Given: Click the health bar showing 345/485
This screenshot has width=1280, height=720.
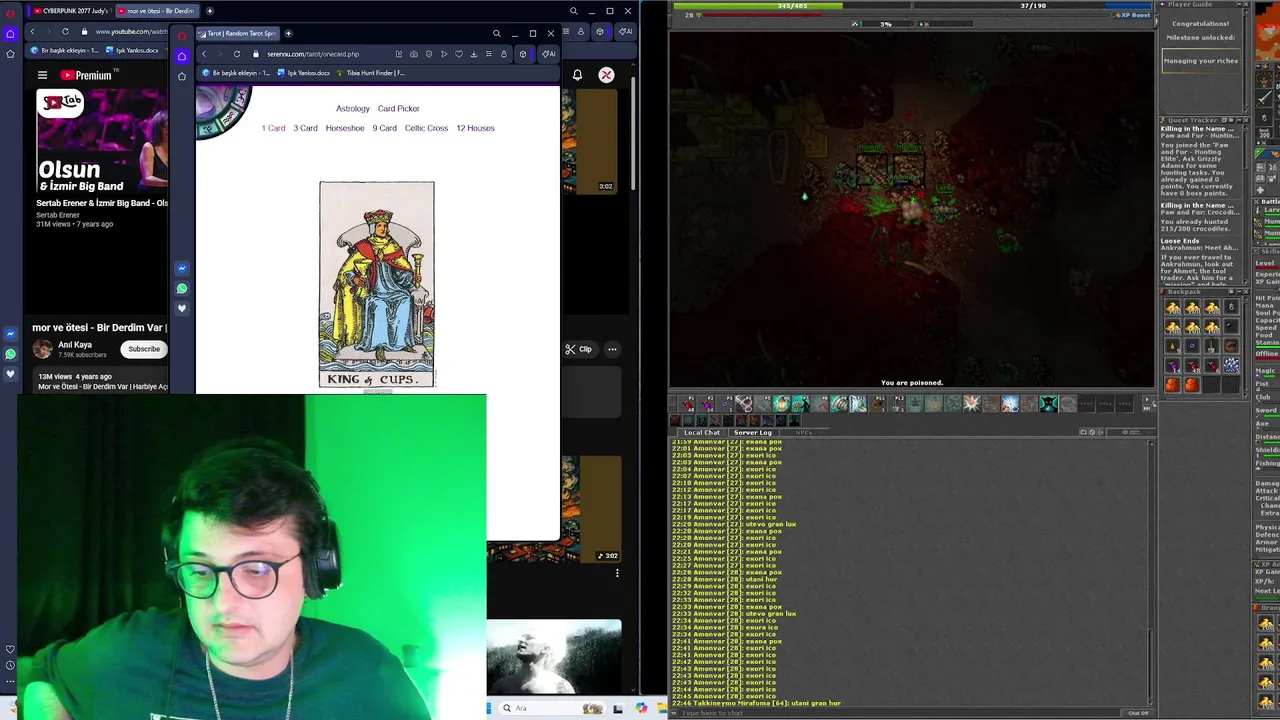Looking at the screenshot, I should 792,6.
